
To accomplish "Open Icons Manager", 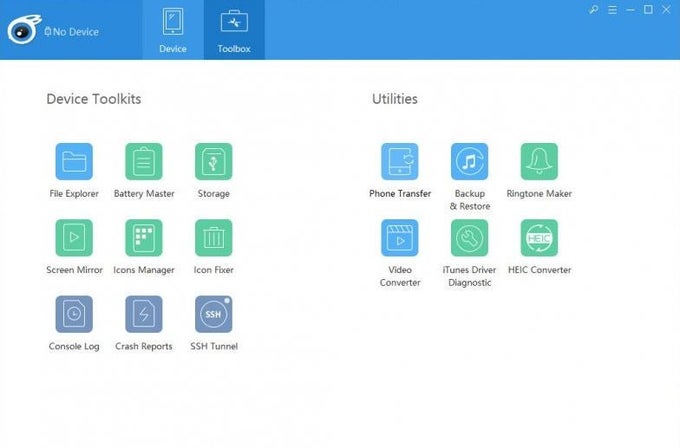I will click(x=144, y=238).
